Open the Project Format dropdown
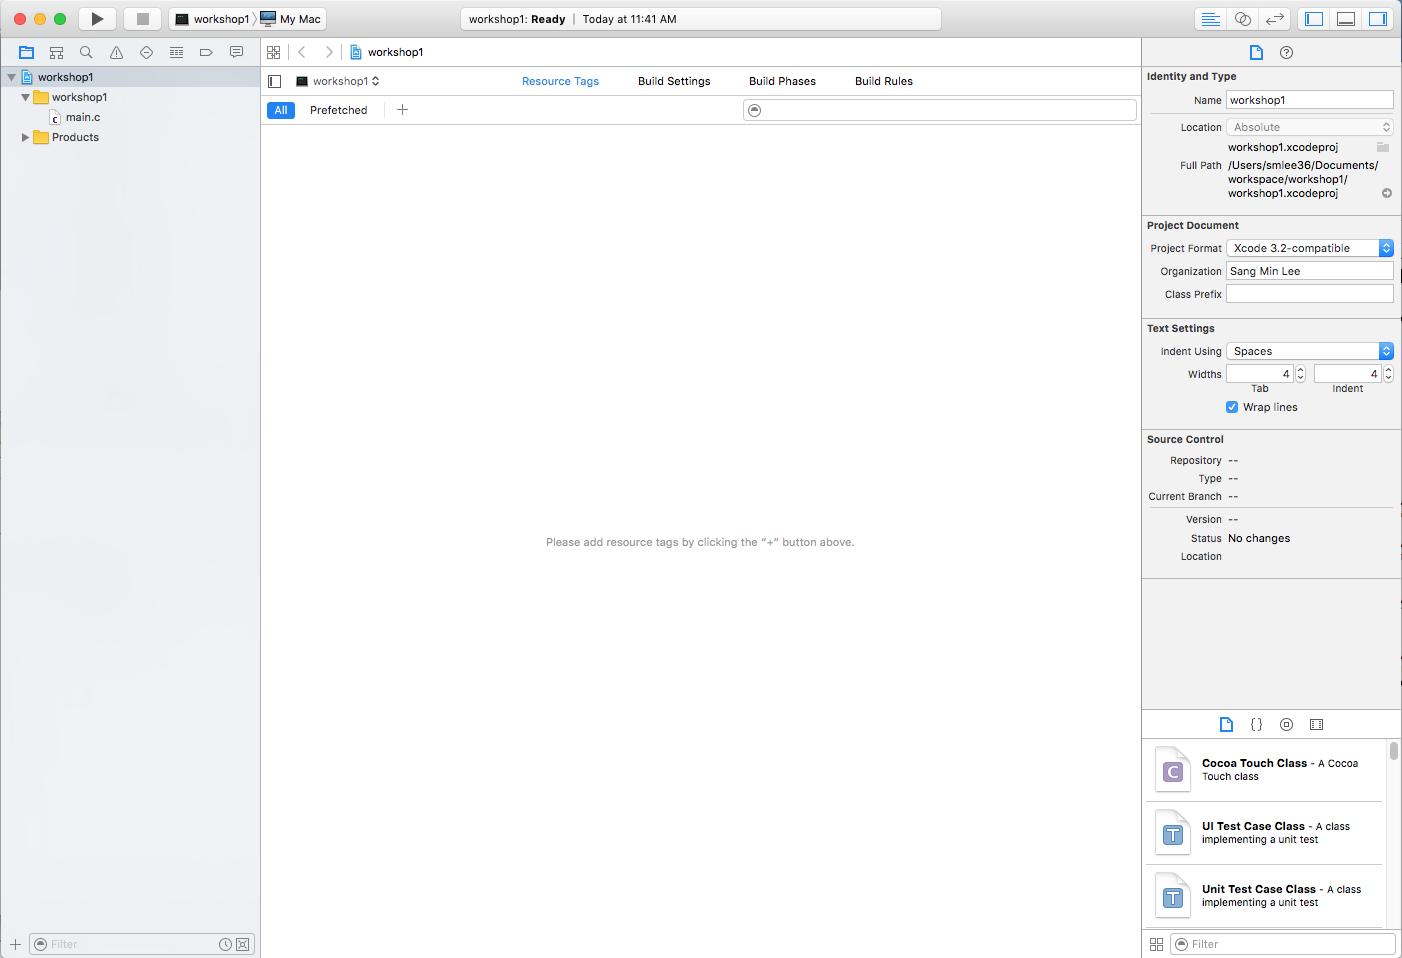This screenshot has width=1402, height=958. [1310, 248]
